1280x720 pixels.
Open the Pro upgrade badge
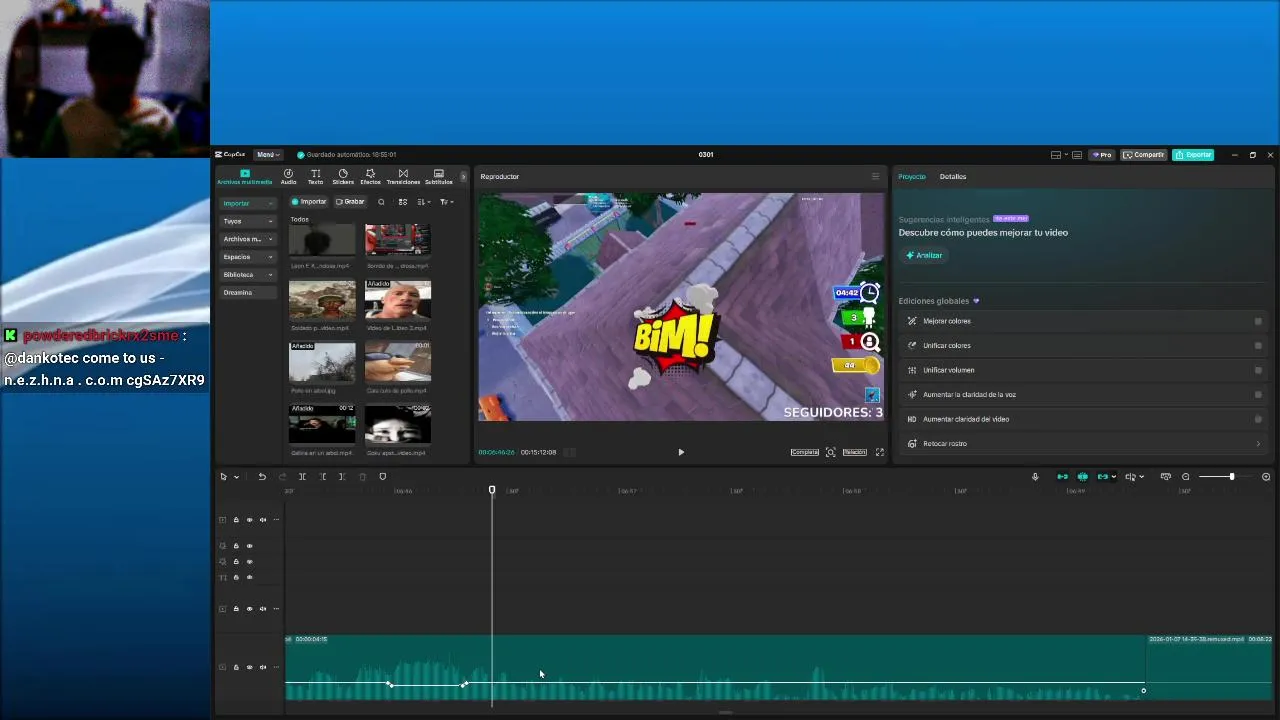pos(1103,155)
